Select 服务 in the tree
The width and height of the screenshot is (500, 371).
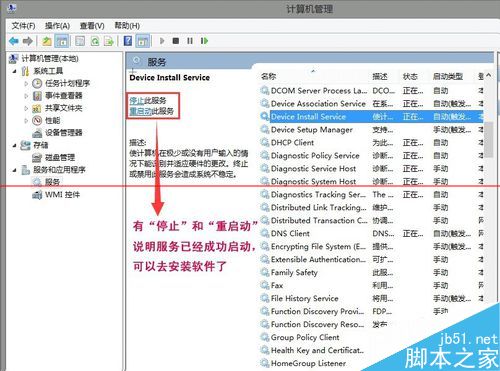52,182
